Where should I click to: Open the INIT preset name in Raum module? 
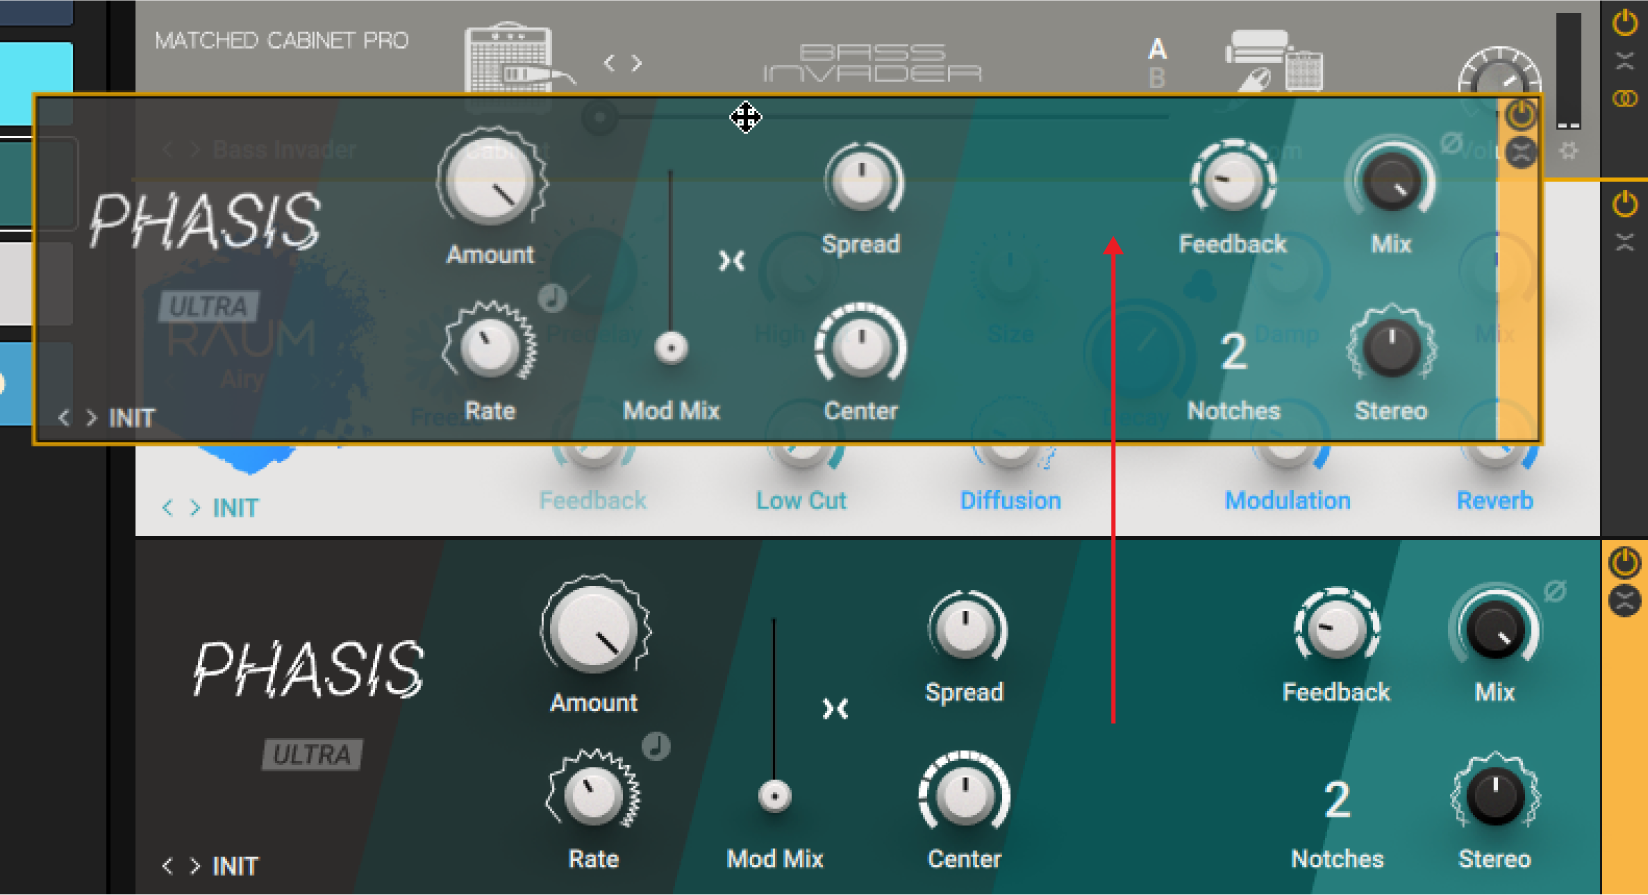(x=235, y=508)
